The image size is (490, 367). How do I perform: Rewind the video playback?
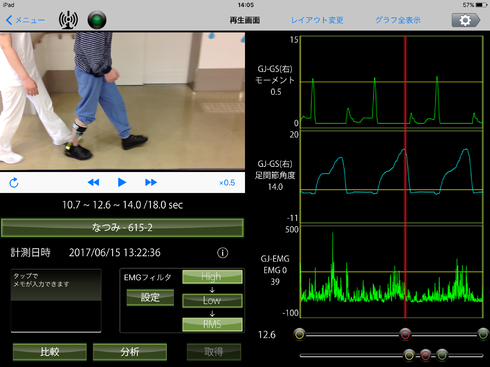click(x=93, y=182)
